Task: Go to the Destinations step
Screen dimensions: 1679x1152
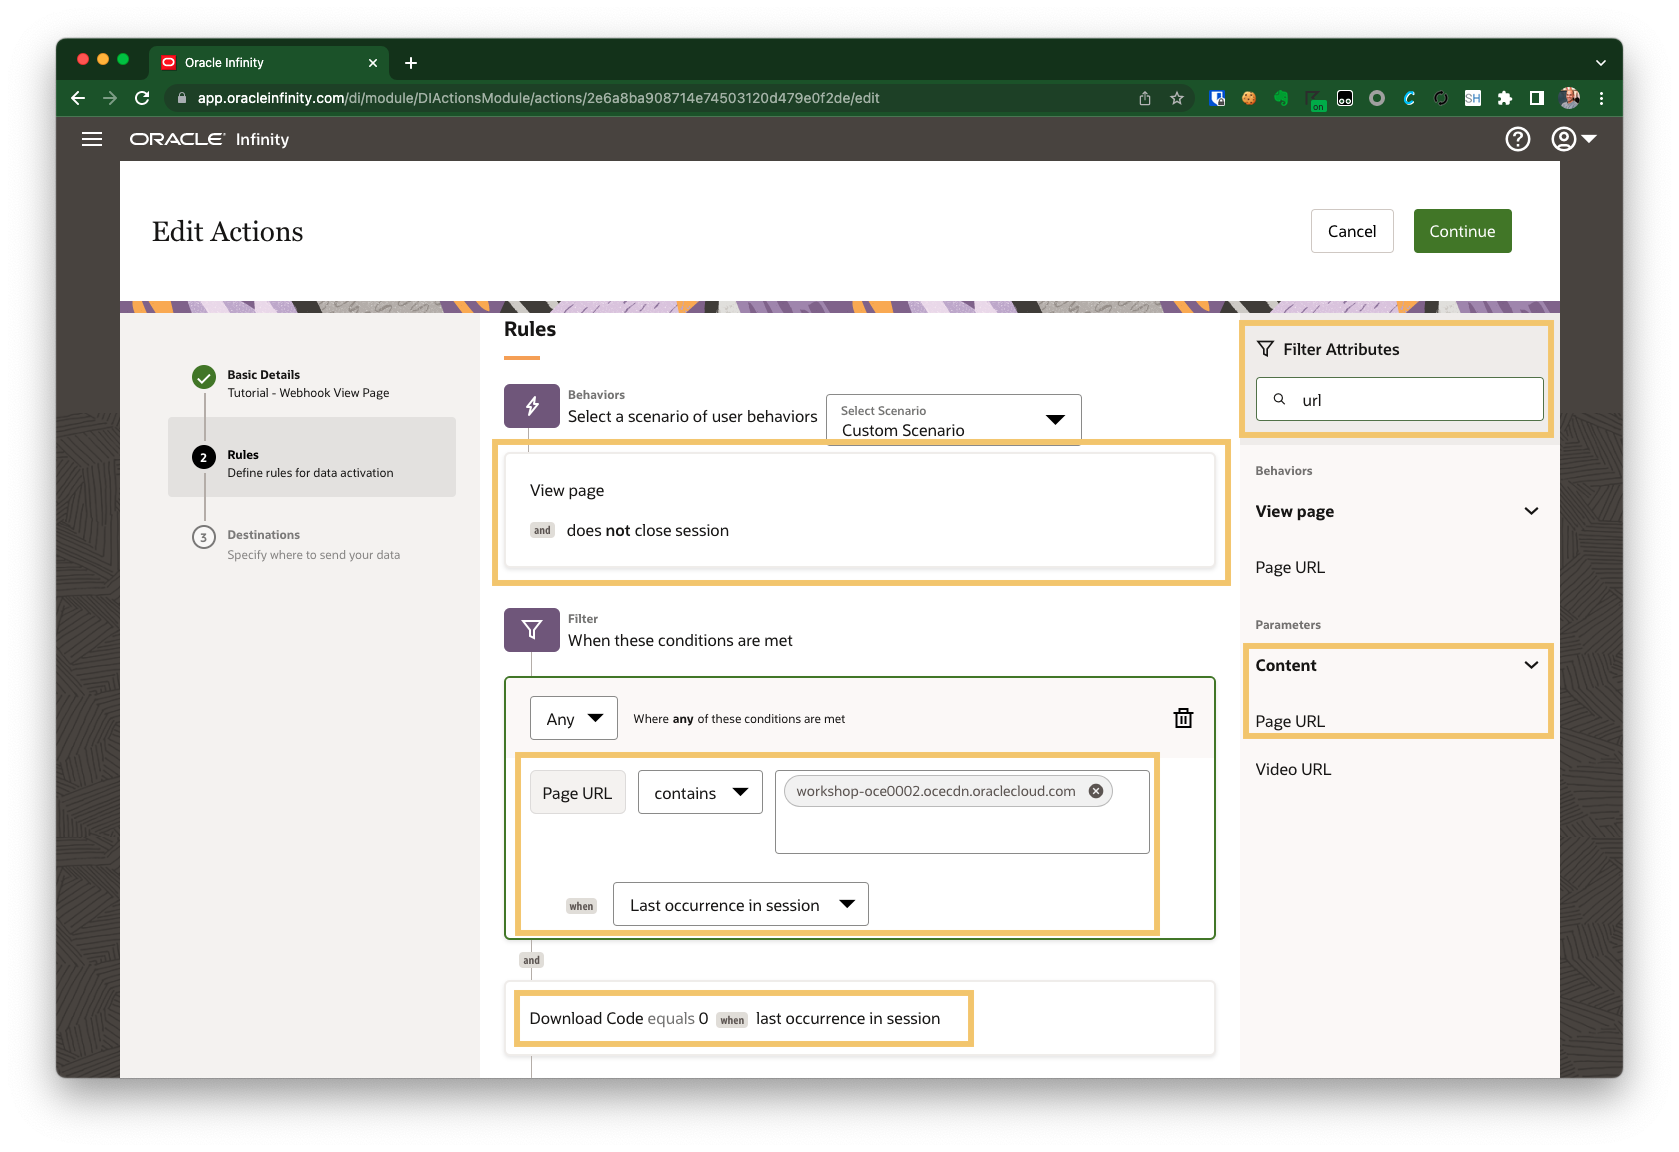Action: click(x=312, y=545)
